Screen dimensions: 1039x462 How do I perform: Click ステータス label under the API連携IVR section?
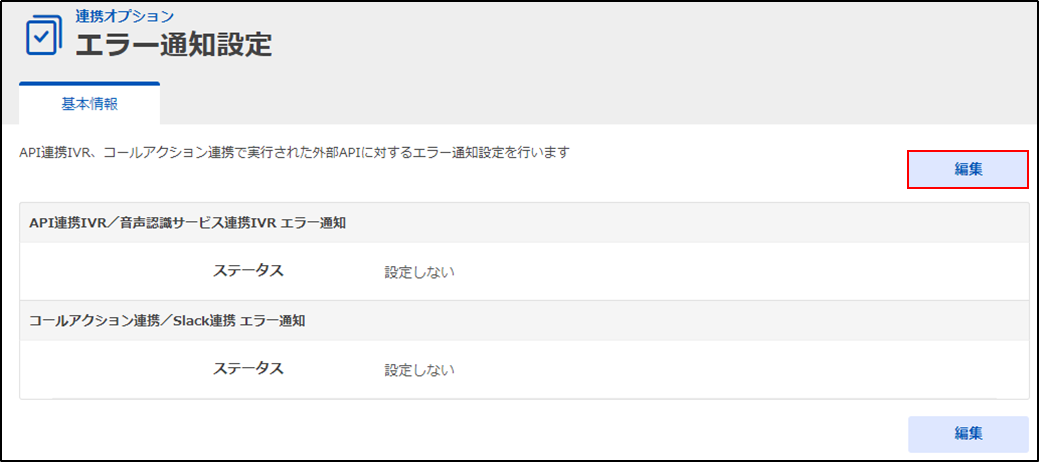point(248,270)
